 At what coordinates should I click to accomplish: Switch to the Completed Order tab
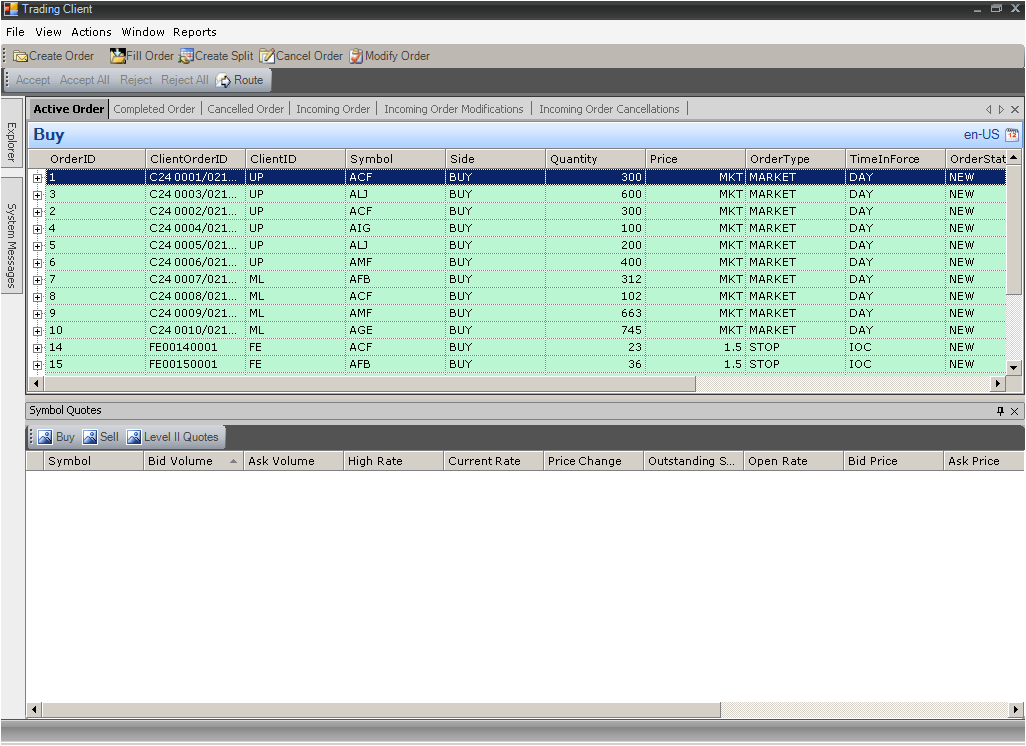[x=154, y=109]
